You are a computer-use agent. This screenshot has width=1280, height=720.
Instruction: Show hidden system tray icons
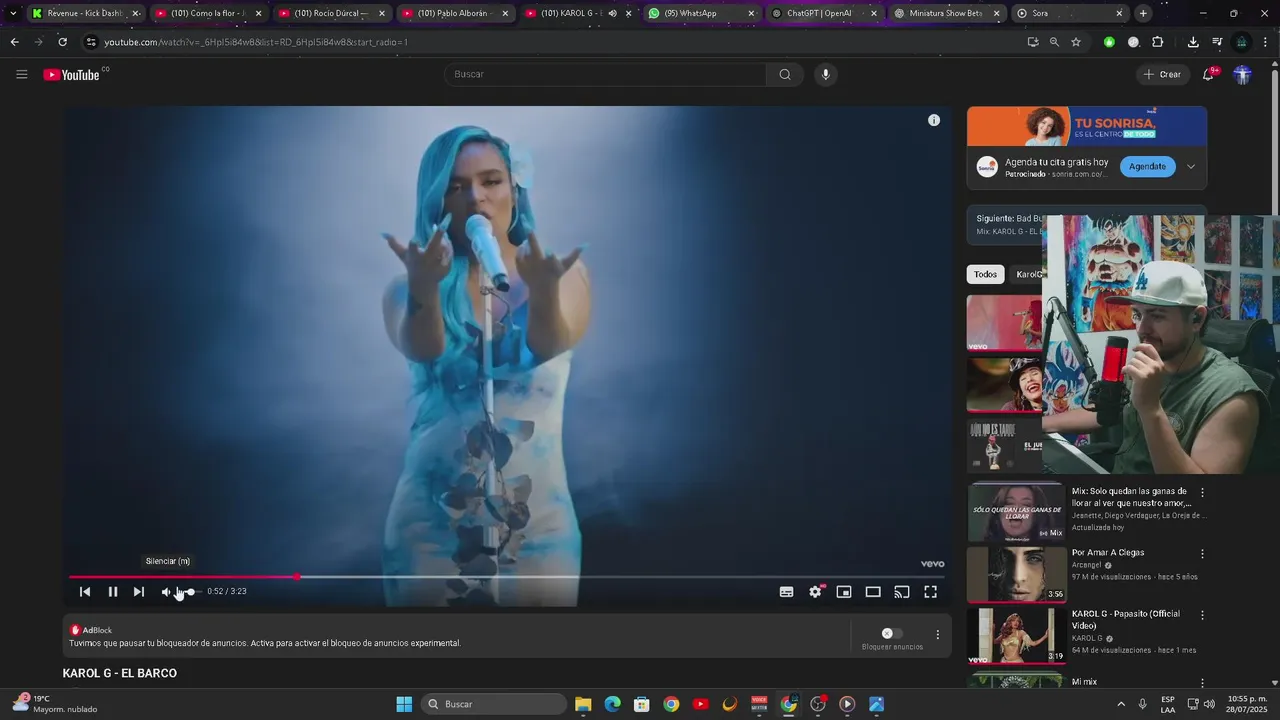(x=1120, y=704)
